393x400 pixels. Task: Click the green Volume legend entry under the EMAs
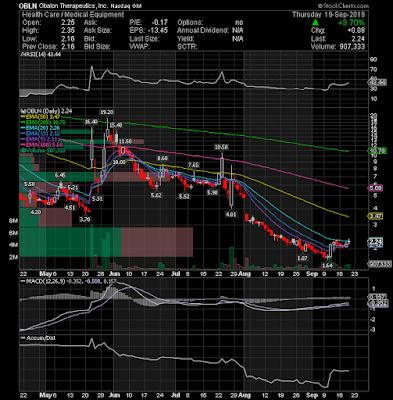point(43,151)
